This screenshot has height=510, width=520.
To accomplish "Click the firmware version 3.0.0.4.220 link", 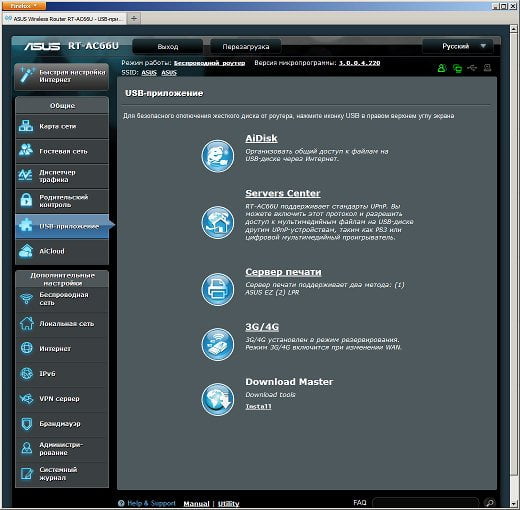I will pyautogui.click(x=359, y=63).
